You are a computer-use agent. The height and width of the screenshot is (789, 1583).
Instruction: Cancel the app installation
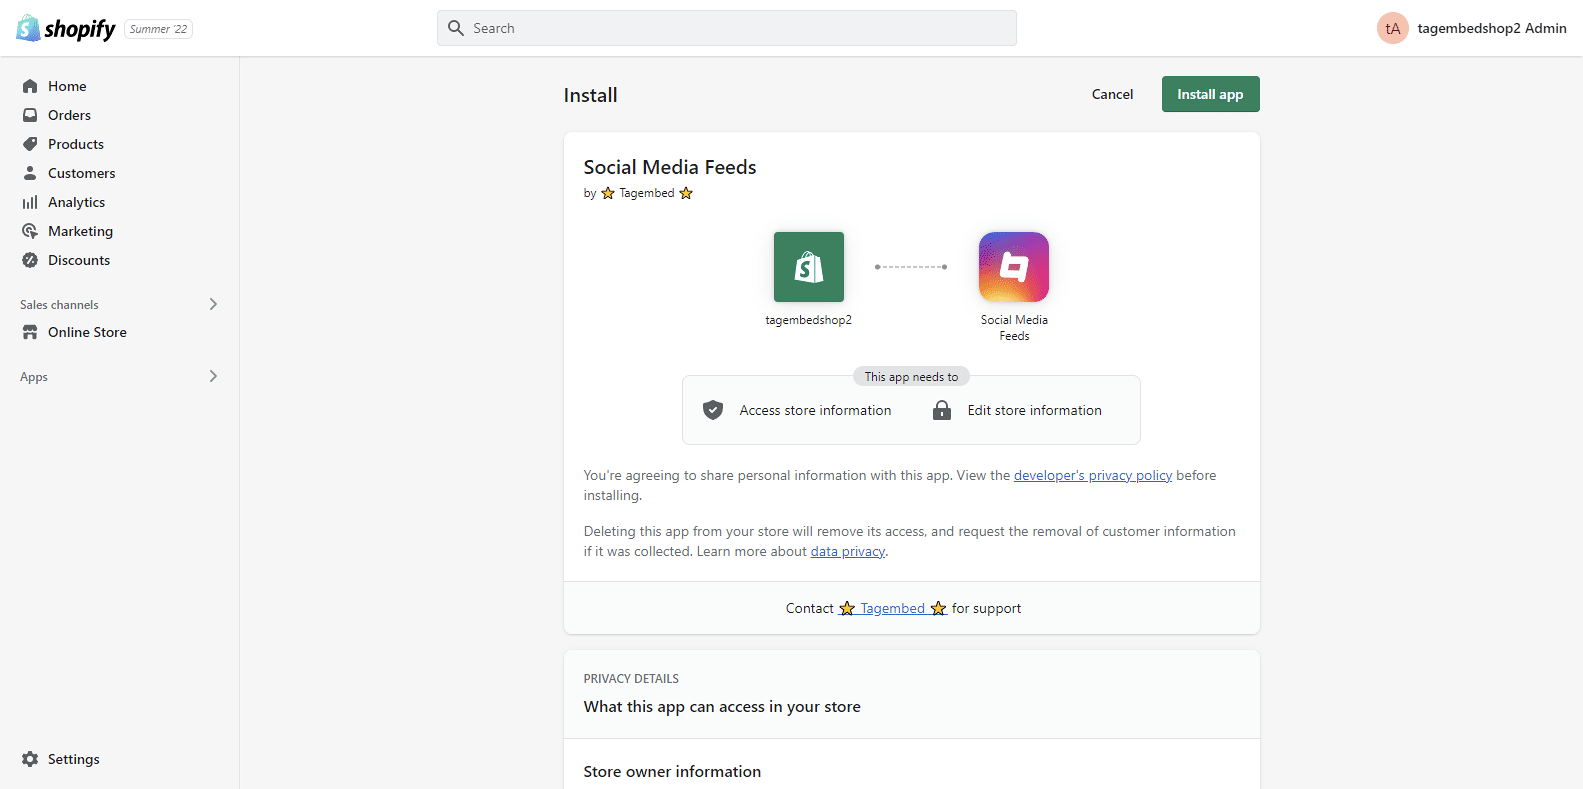point(1112,94)
